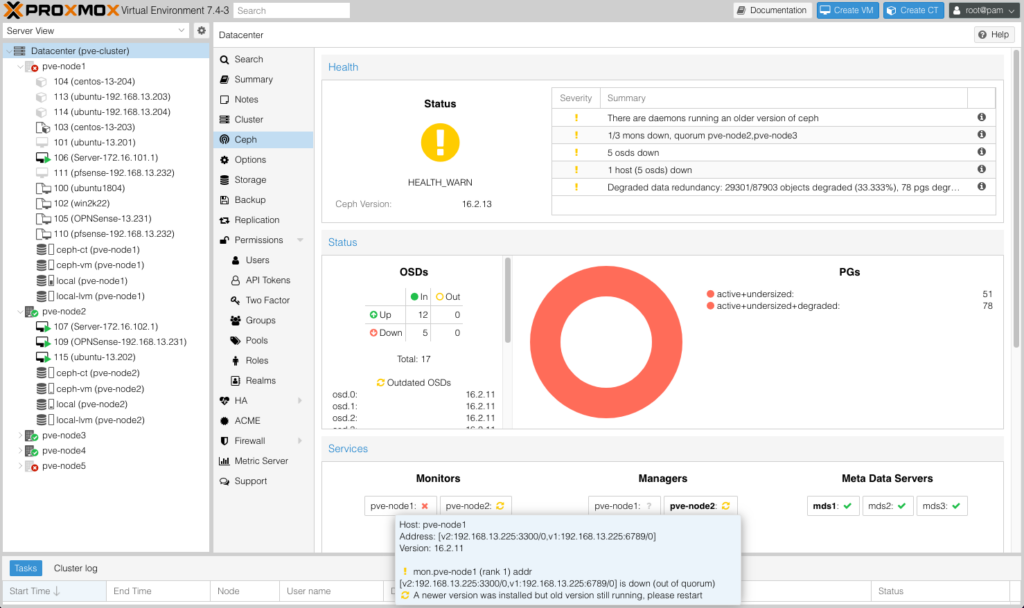The width and height of the screenshot is (1024, 608).
Task: Sort by Start Time column header
Action: 54,591
